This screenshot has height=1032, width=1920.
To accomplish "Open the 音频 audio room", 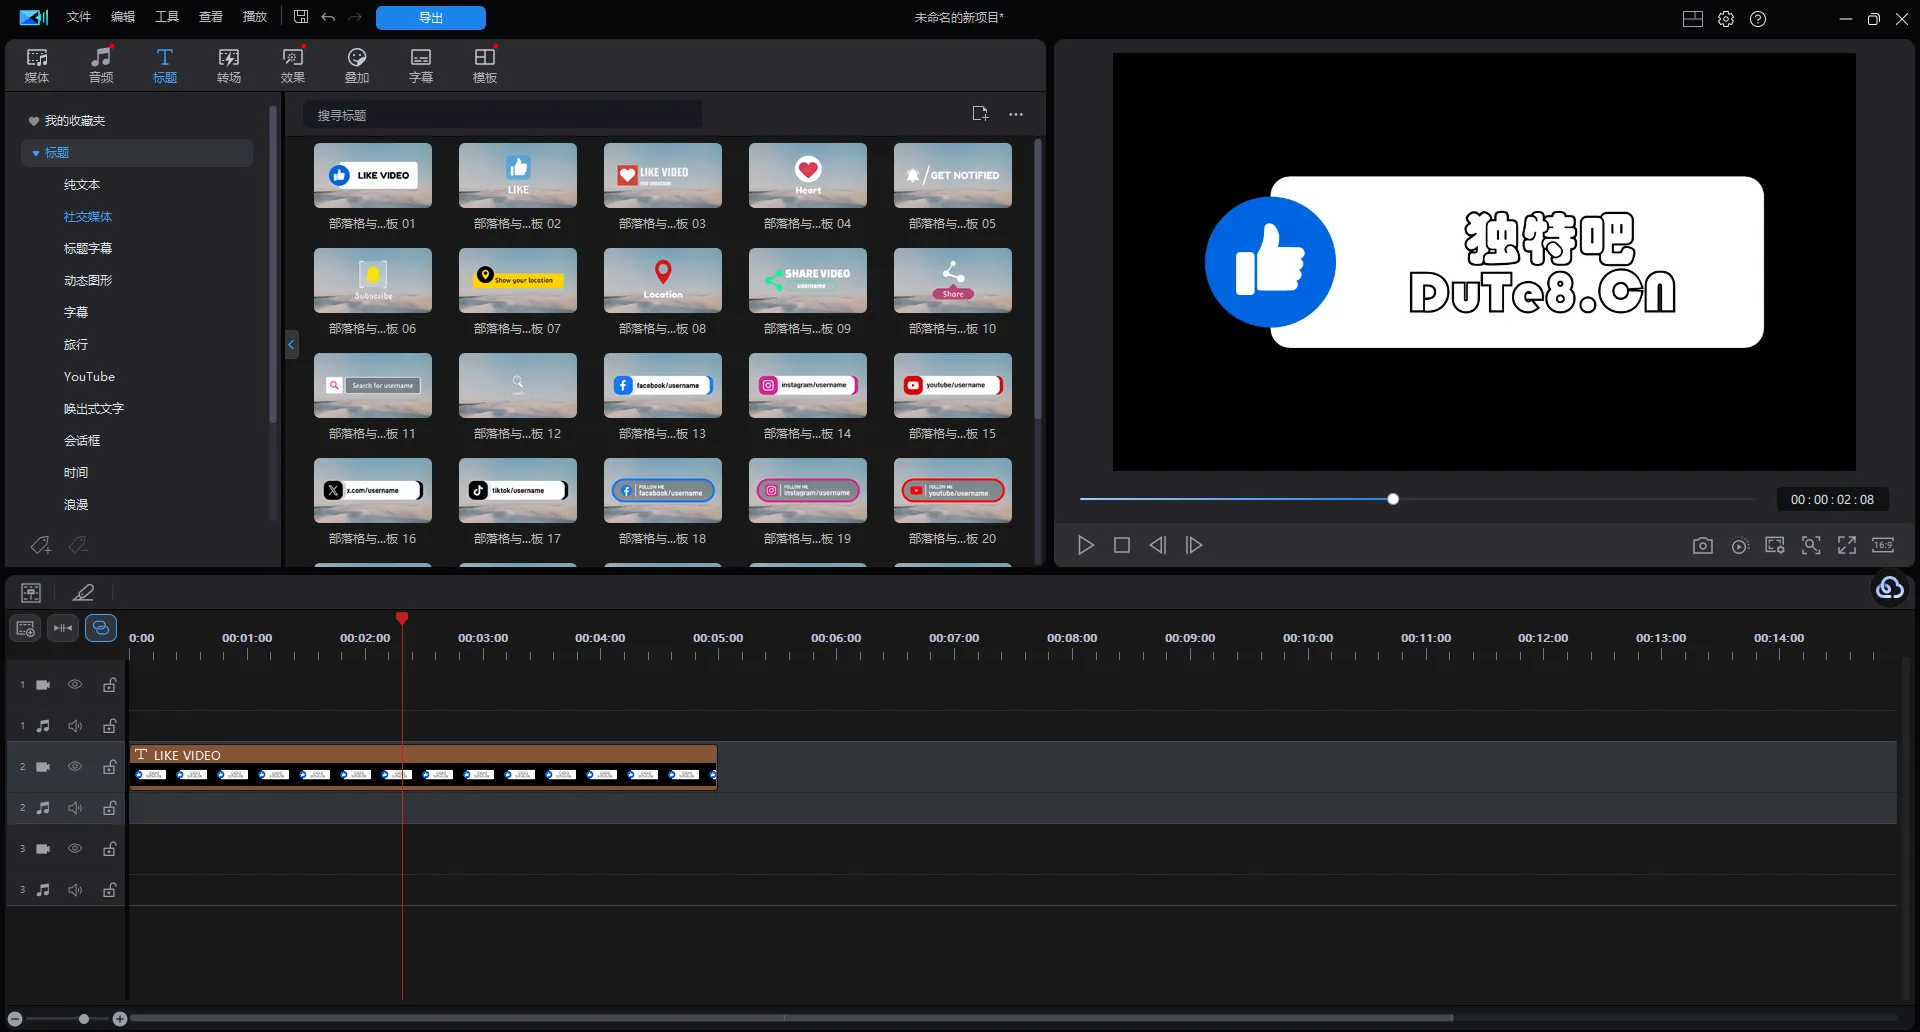I will click(x=101, y=65).
